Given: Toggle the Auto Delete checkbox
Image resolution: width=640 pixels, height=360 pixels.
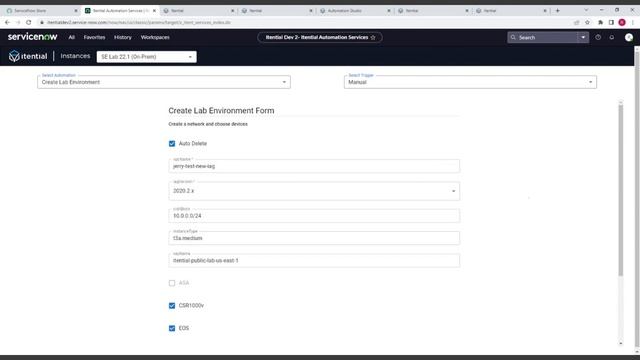Looking at the screenshot, I should (172, 144).
